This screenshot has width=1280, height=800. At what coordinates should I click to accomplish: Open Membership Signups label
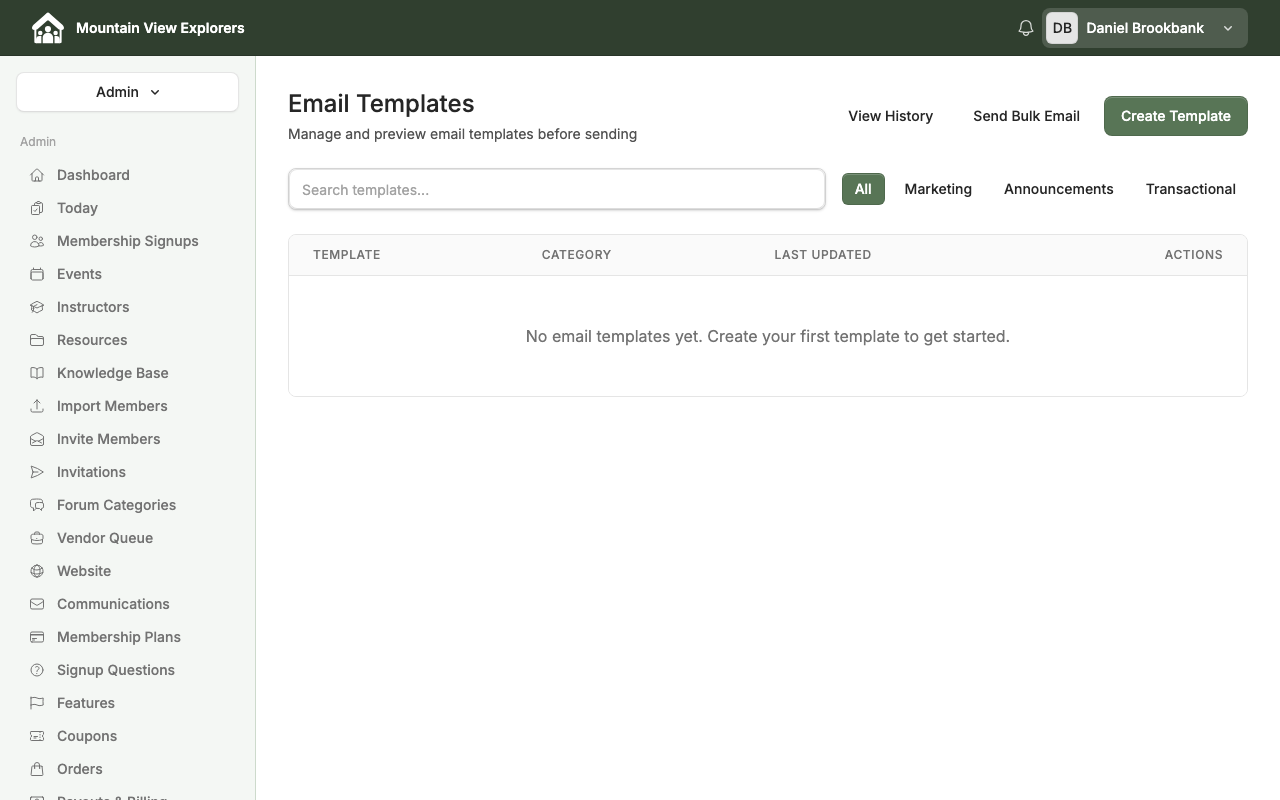128,241
